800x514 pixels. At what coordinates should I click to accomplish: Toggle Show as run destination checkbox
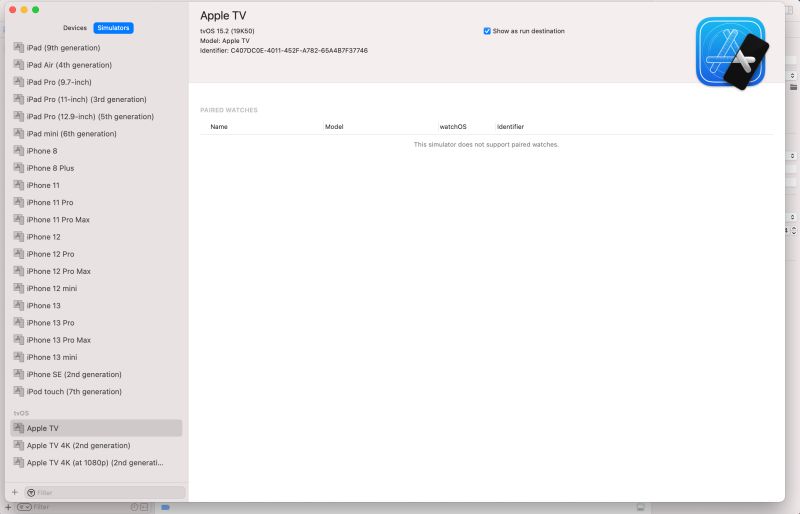(487, 31)
